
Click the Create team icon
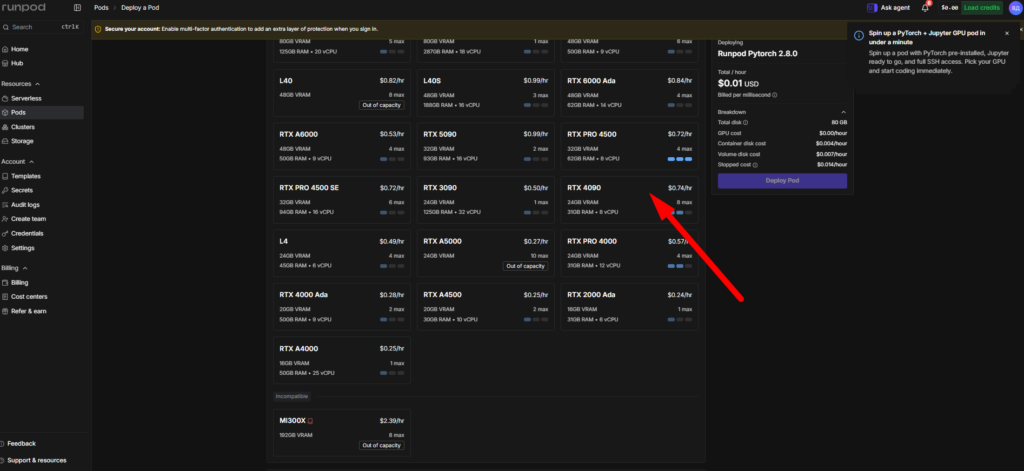coord(5,219)
